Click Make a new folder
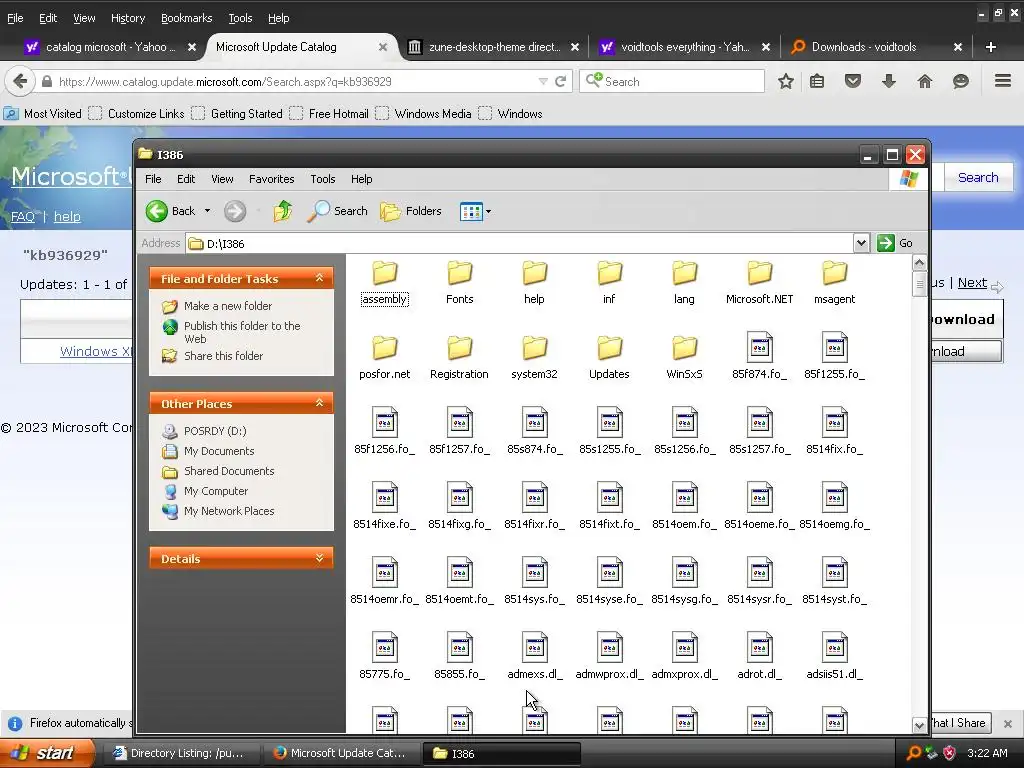Viewport: 1024px width, 768px height. tap(228, 306)
